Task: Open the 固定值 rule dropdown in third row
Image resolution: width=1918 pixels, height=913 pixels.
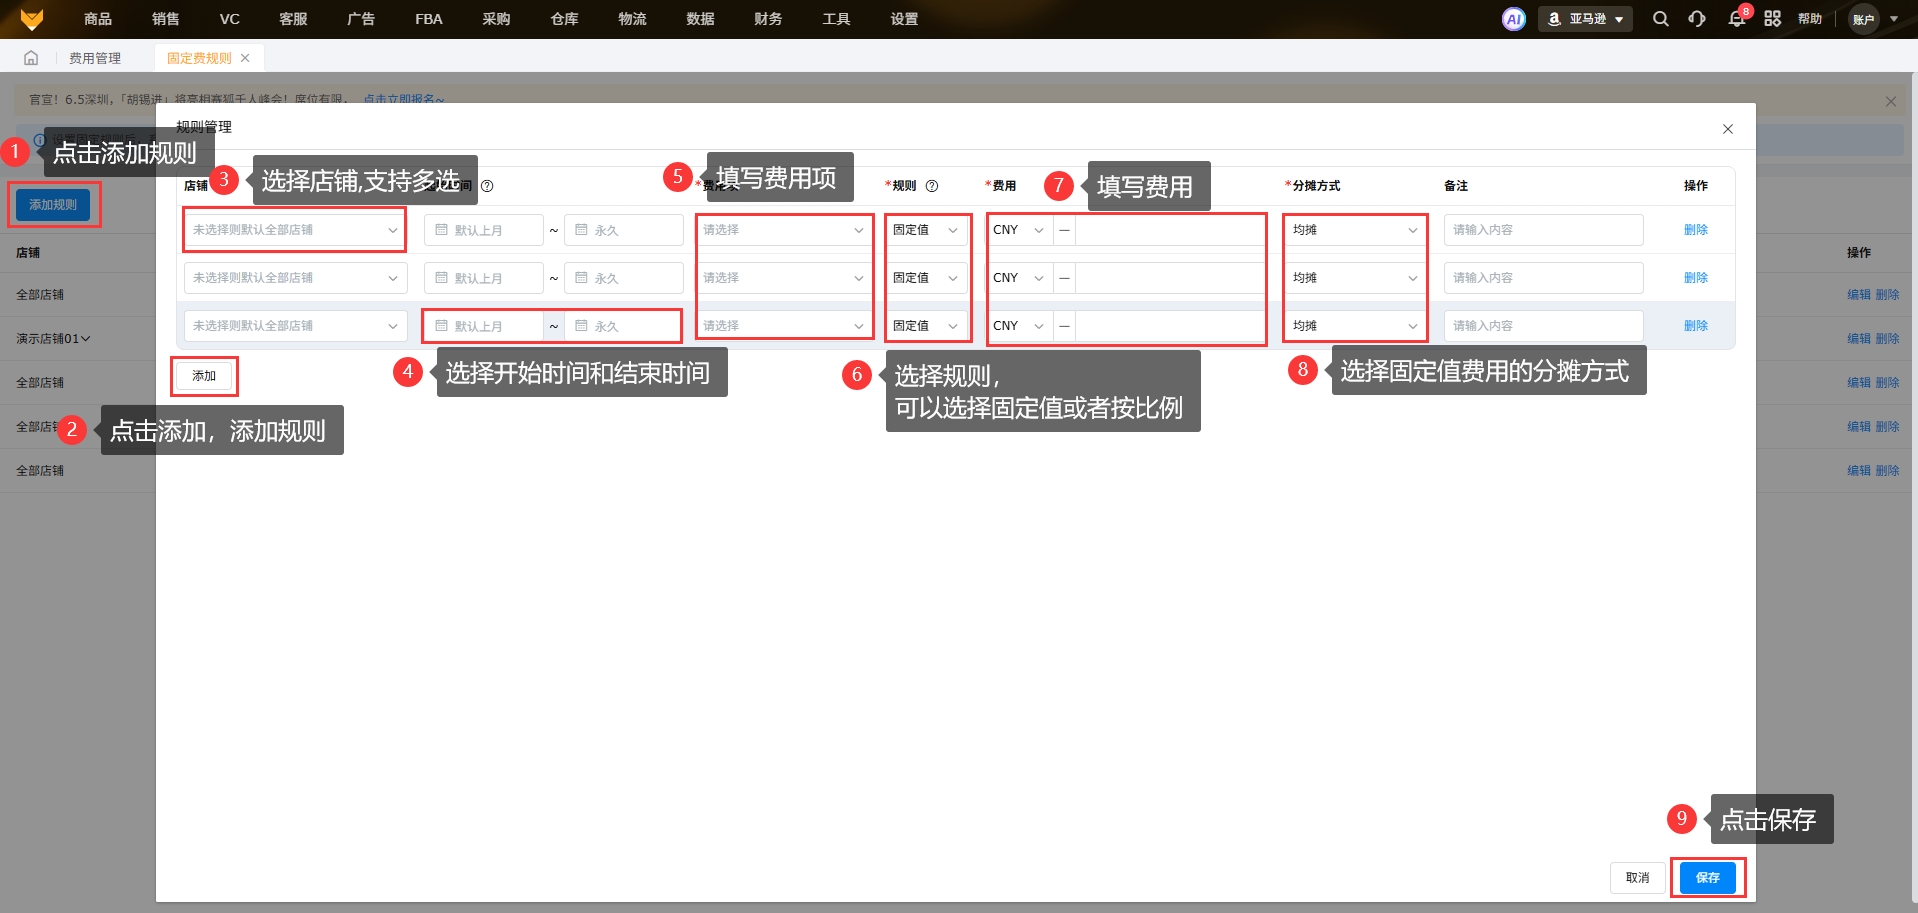Action: (927, 326)
